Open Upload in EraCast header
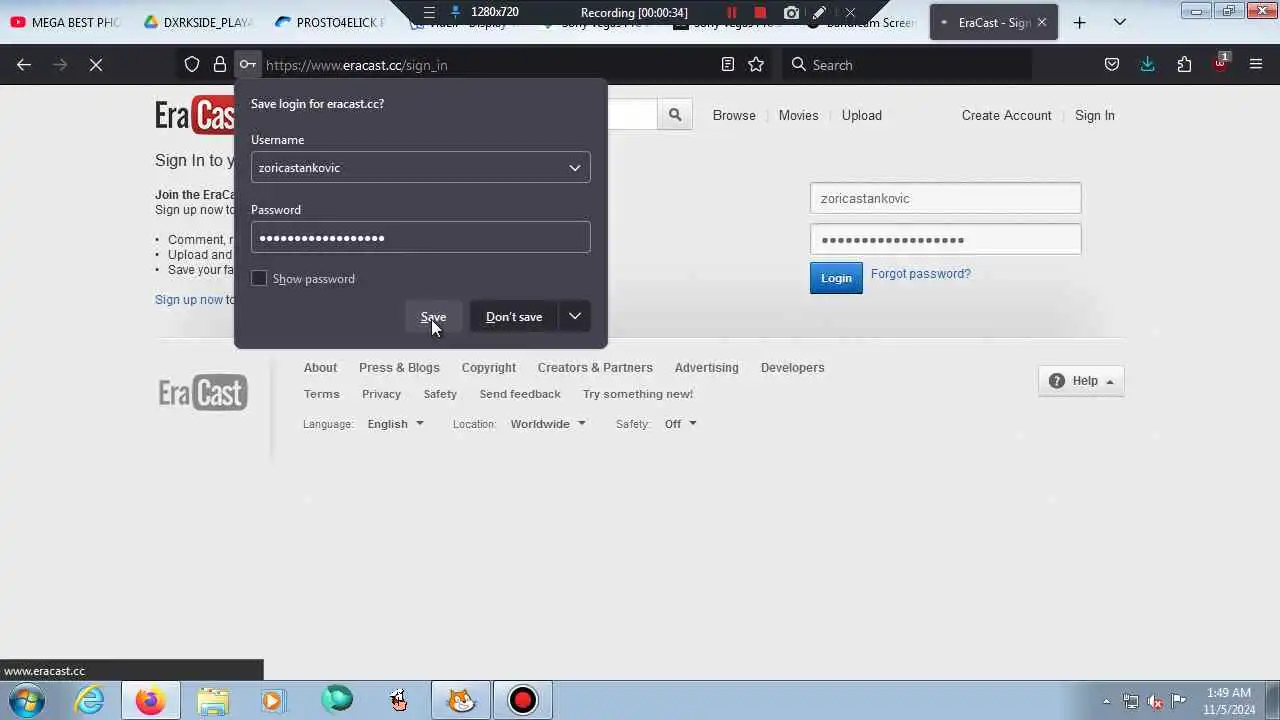Viewport: 1280px width, 720px height. [x=861, y=116]
